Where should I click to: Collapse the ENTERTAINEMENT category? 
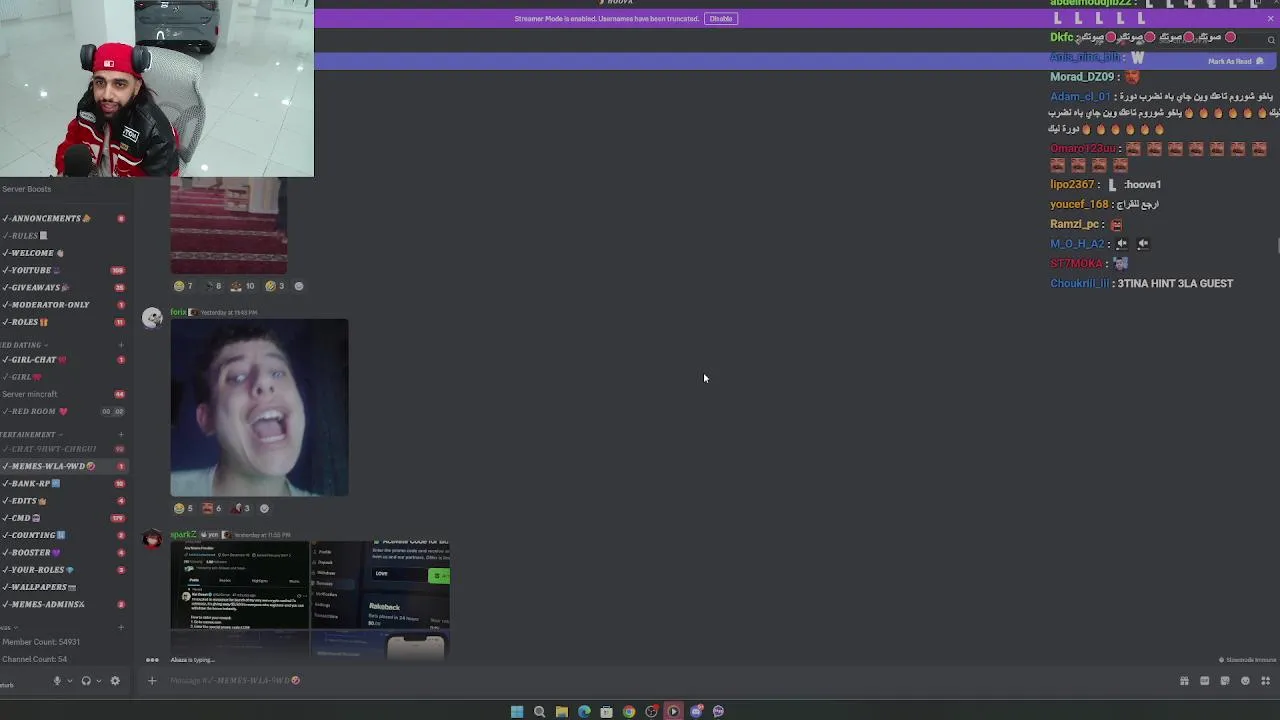point(31,435)
